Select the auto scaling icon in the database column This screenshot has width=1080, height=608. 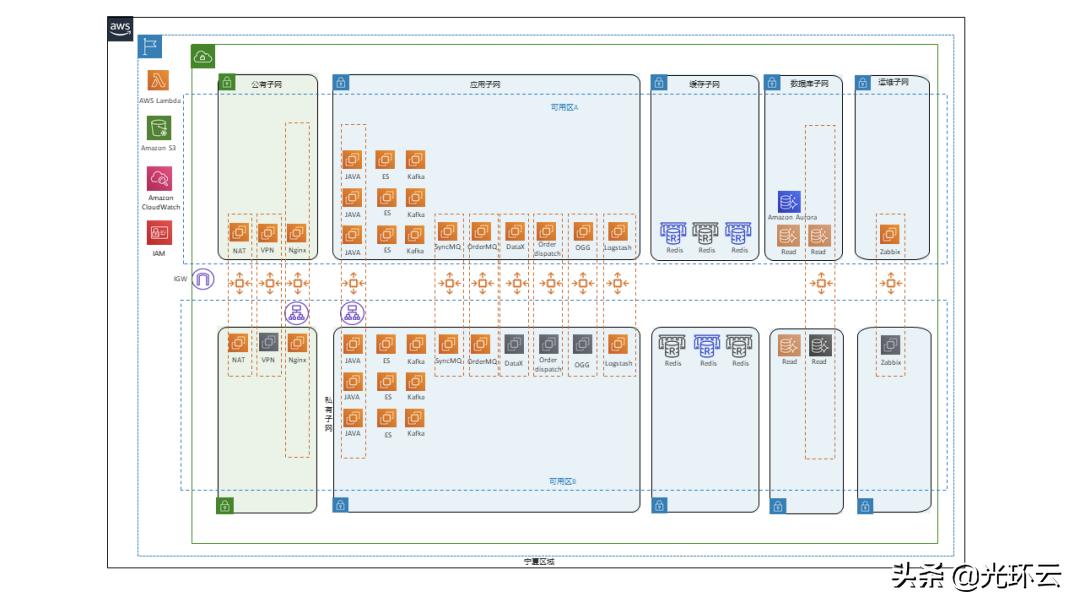[820, 283]
